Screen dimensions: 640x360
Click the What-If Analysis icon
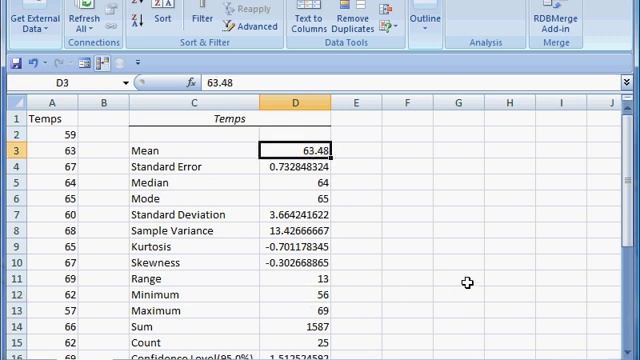[x=385, y=27]
